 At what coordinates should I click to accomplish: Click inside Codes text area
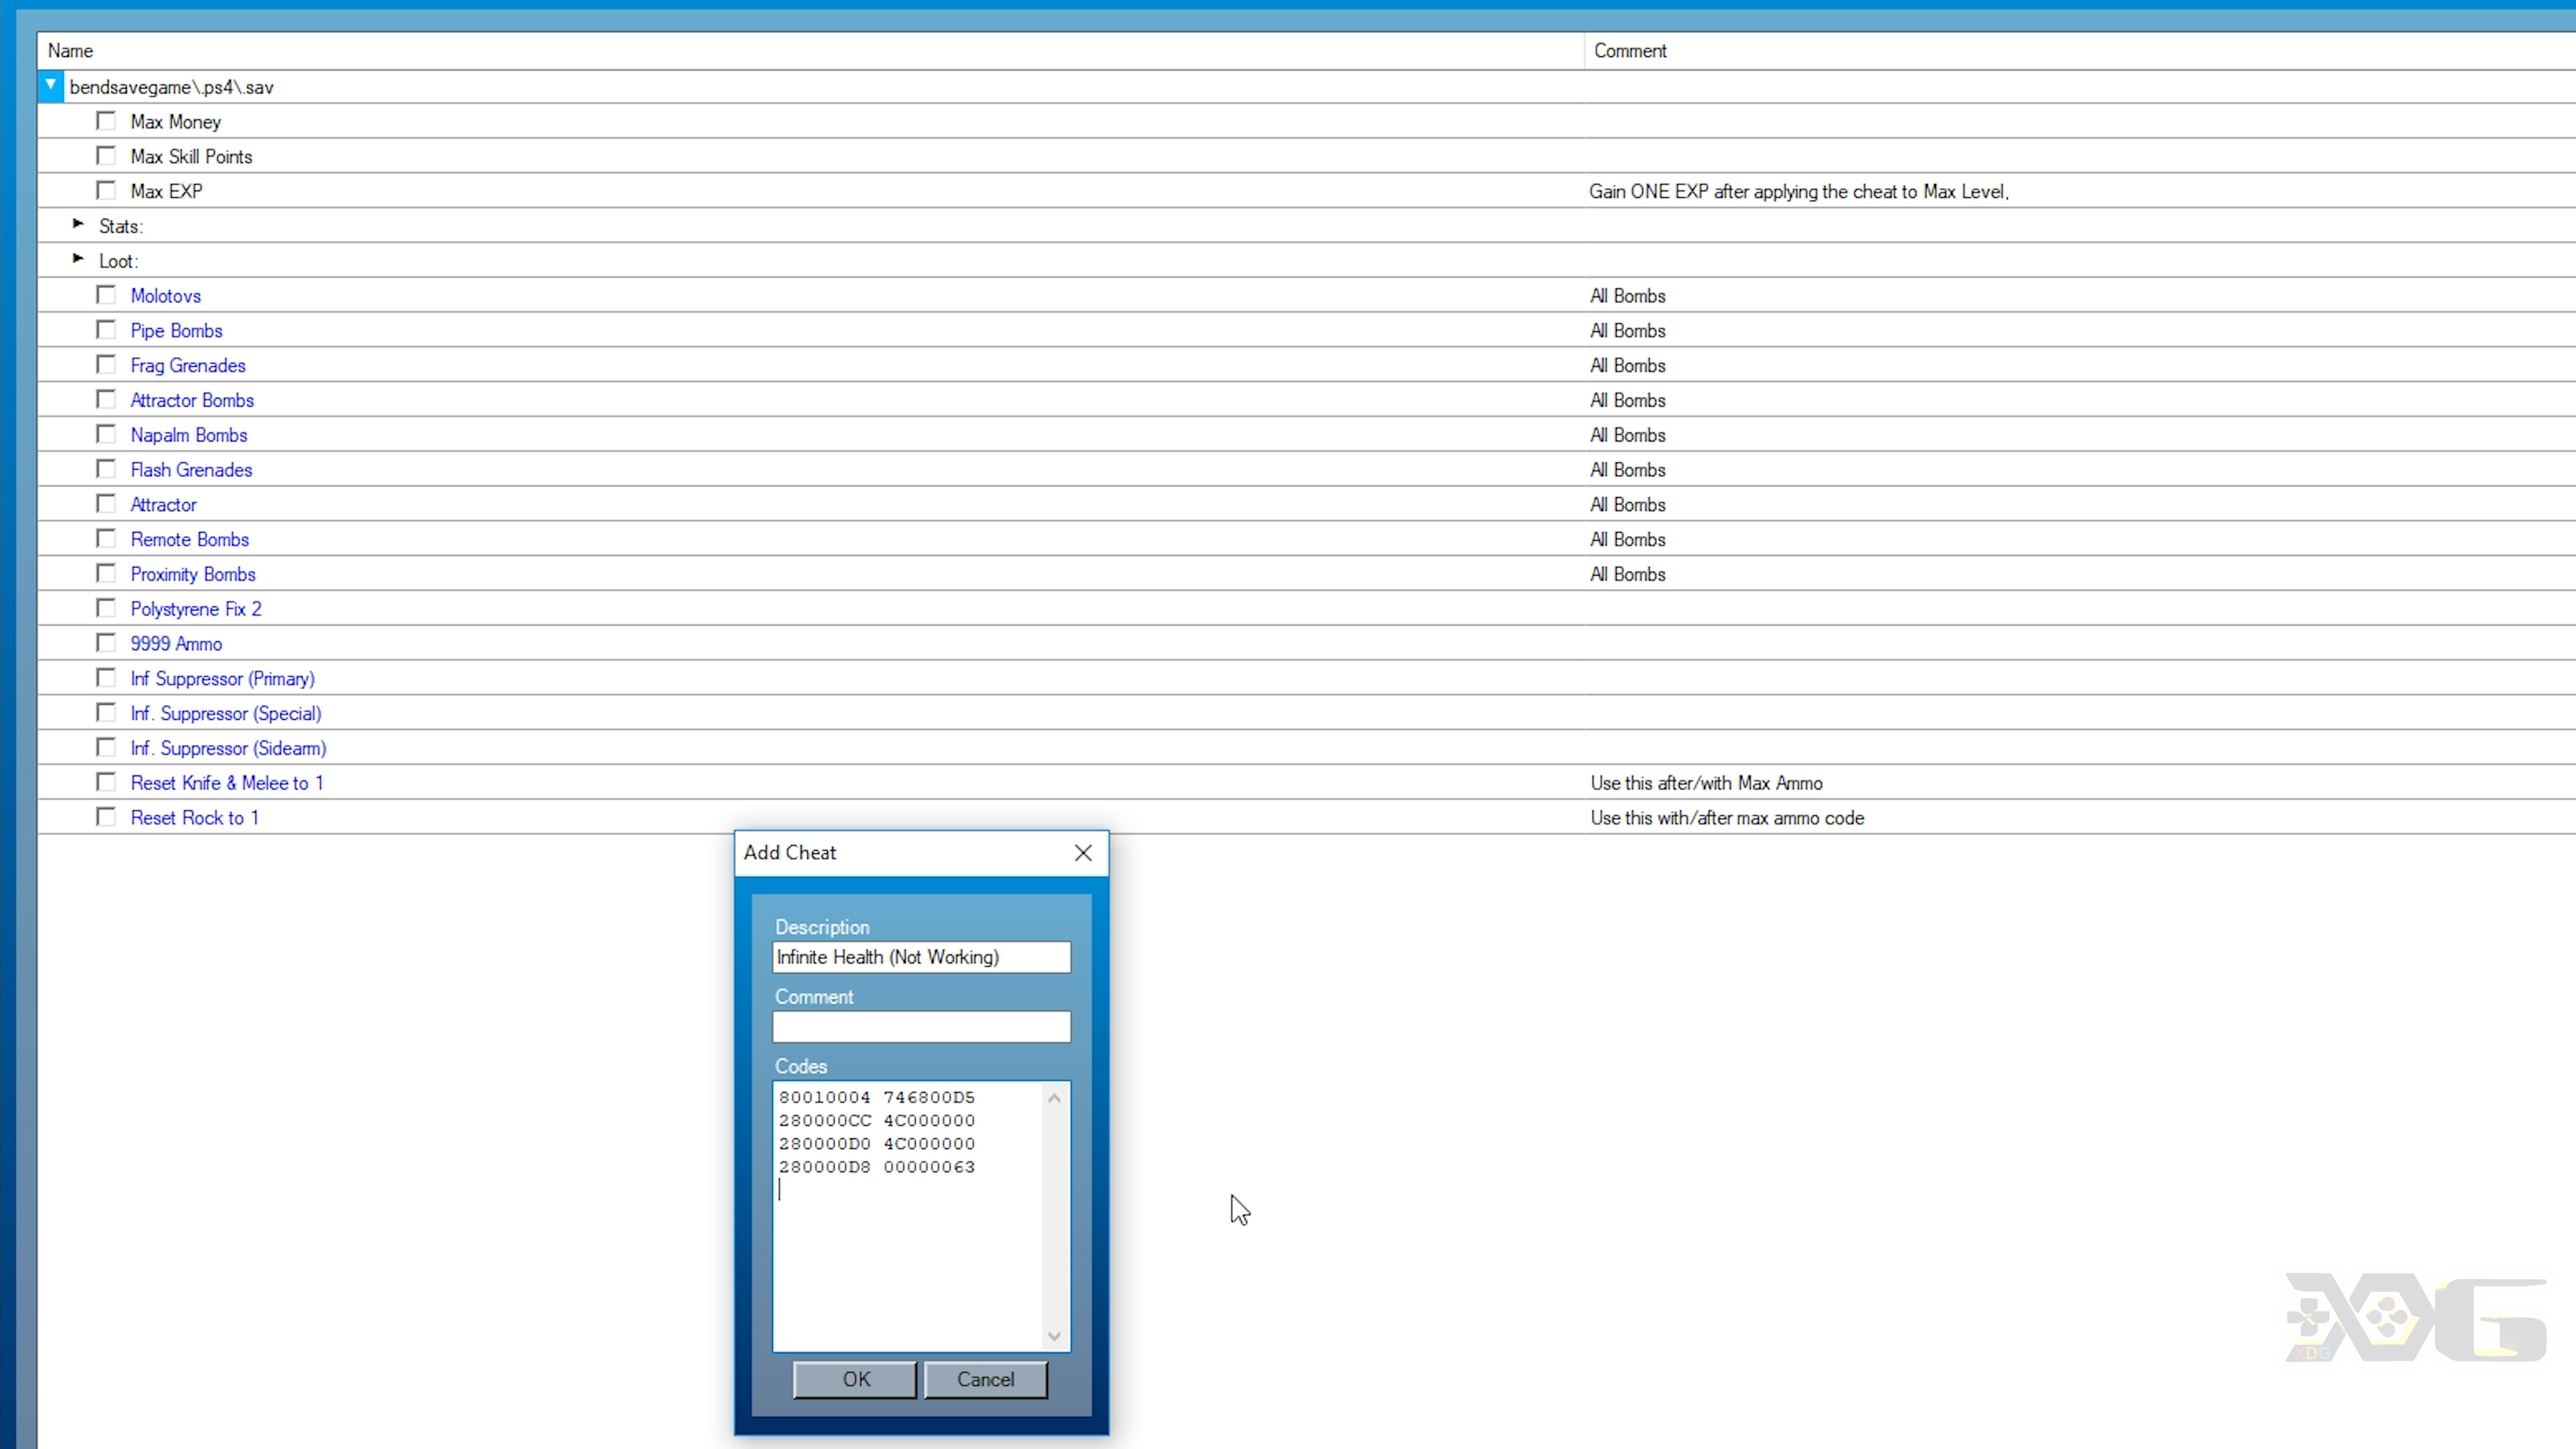pos(920,1212)
